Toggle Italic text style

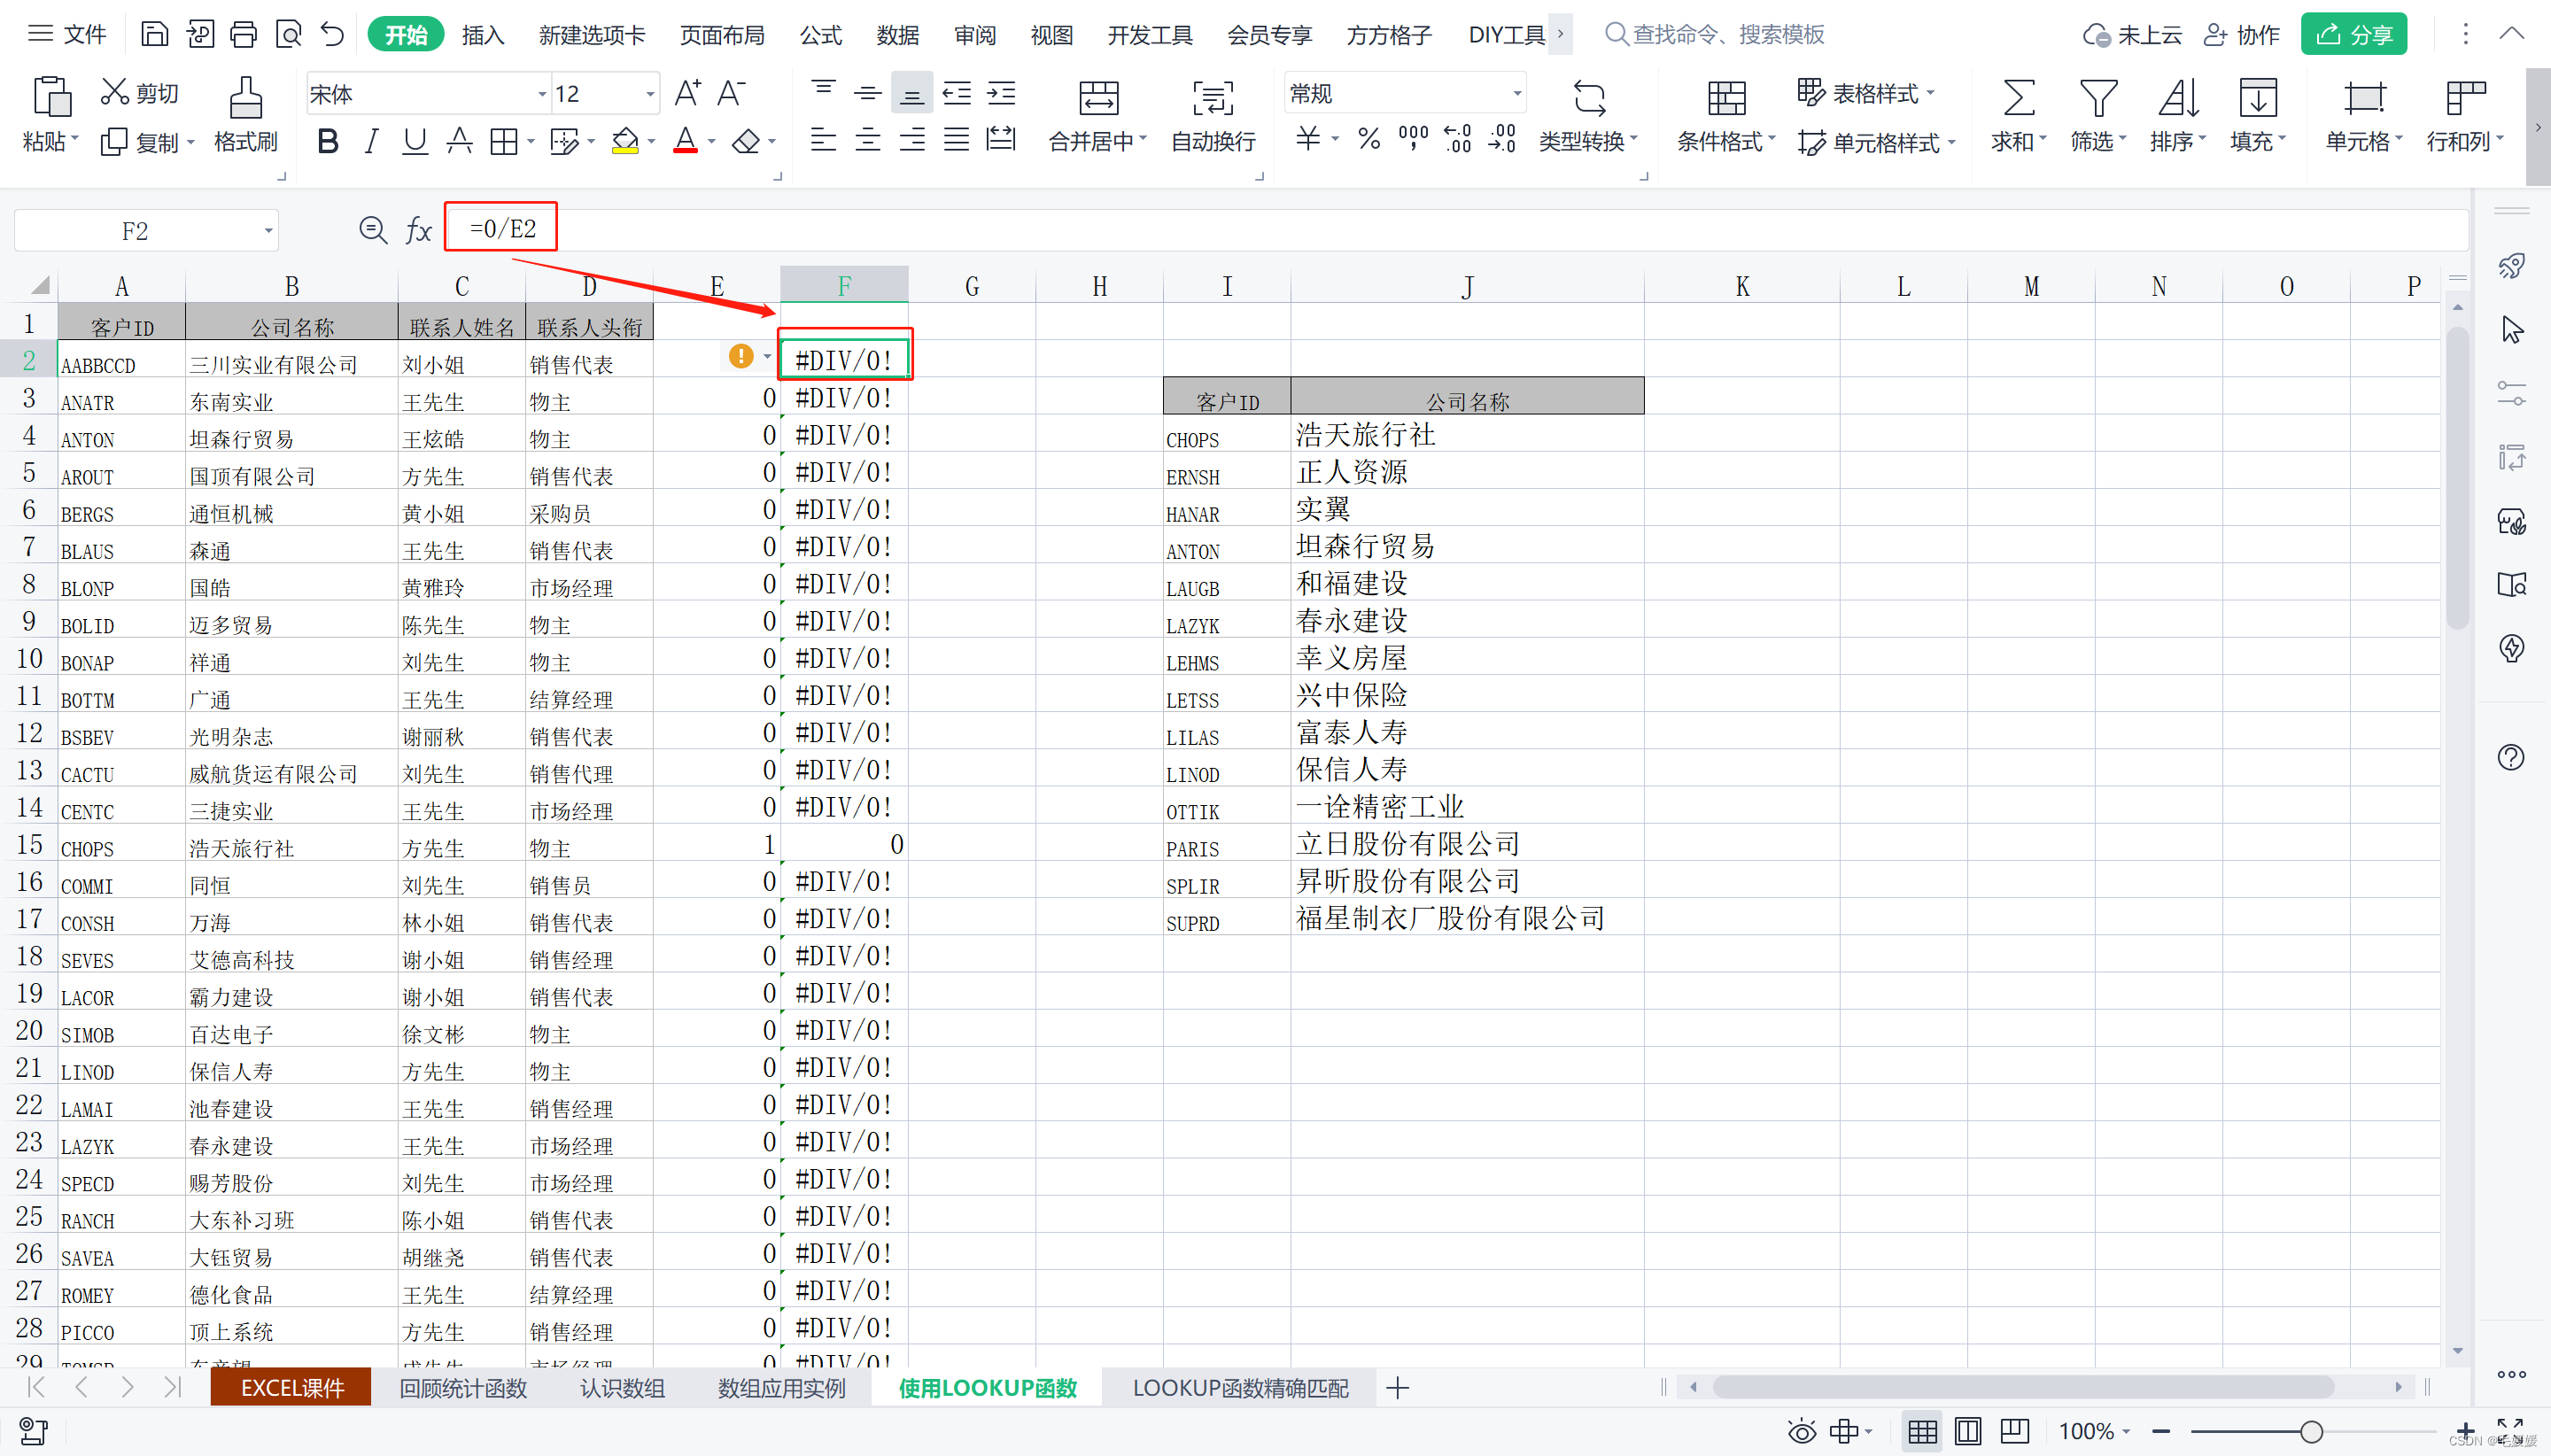coord(371,142)
